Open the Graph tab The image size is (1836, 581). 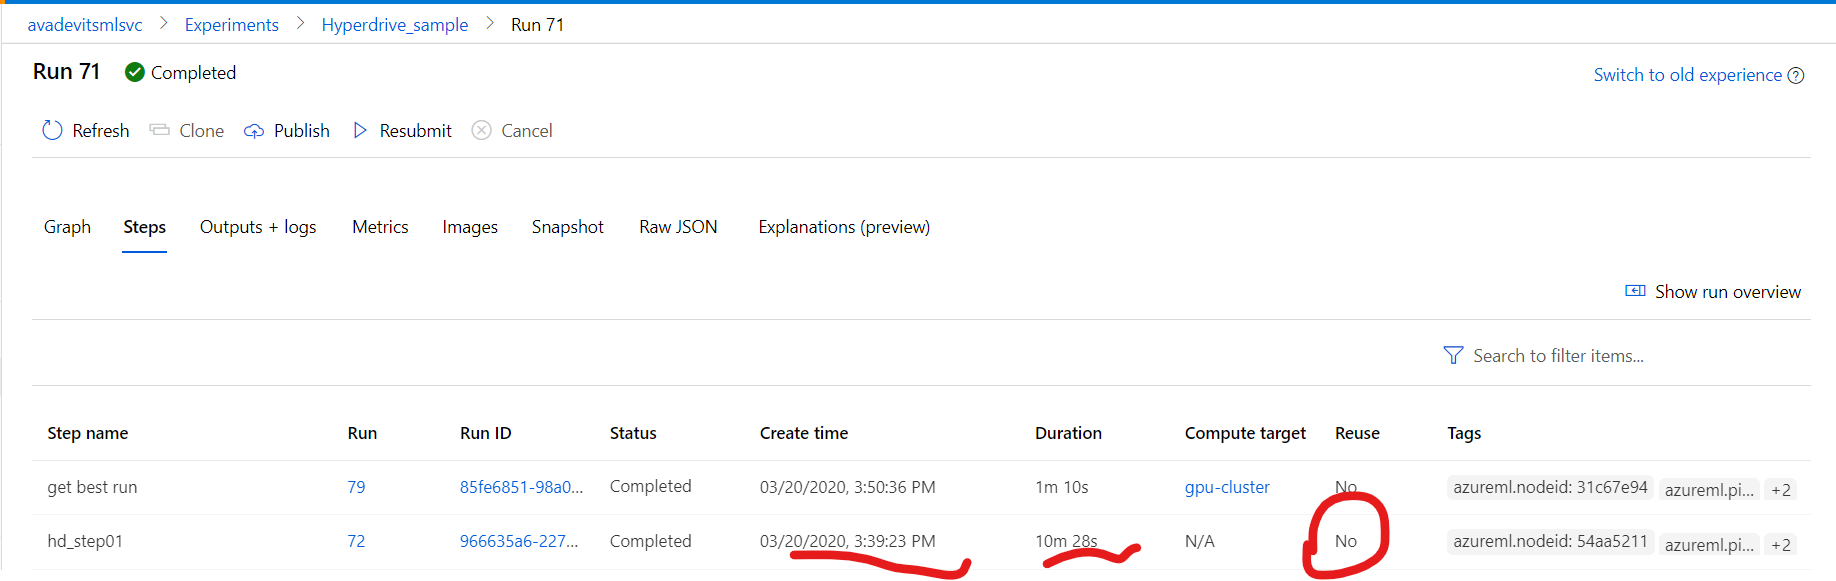pos(67,227)
